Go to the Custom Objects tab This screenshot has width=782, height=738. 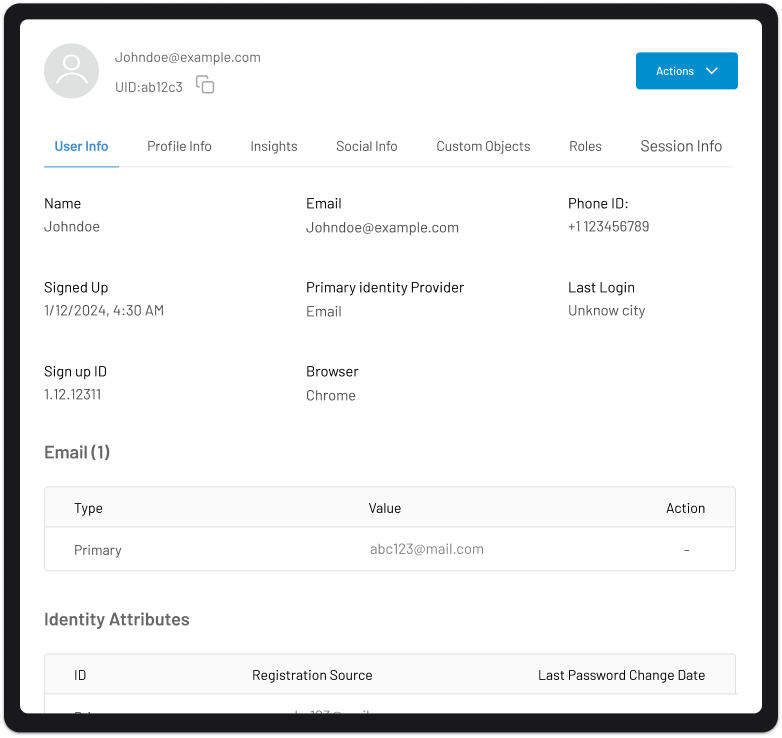click(x=483, y=146)
